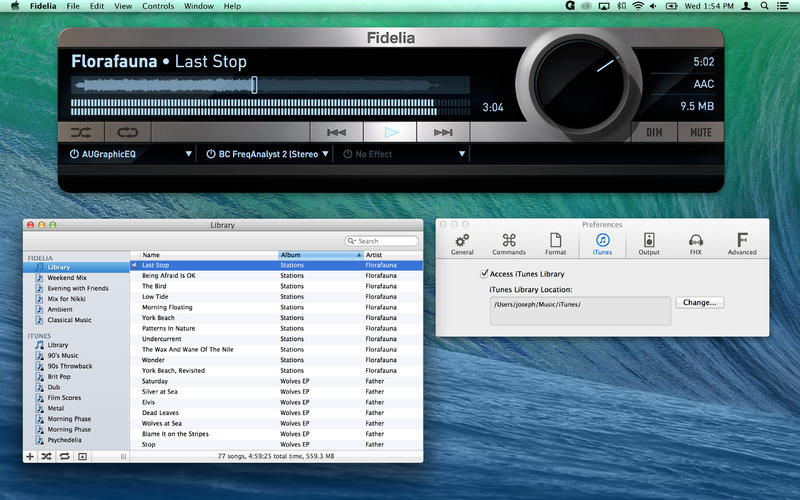Toggle the AUGraphicEQ effect power button
800x500 pixels.
tap(74, 154)
